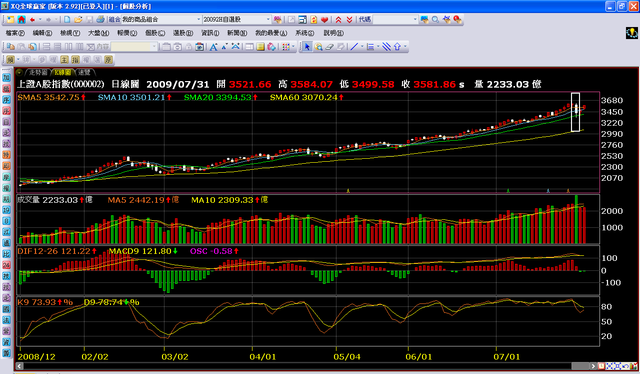Open the 大盤 menu
Image resolution: width=640 pixels, height=374 pixels.
(x=98, y=33)
